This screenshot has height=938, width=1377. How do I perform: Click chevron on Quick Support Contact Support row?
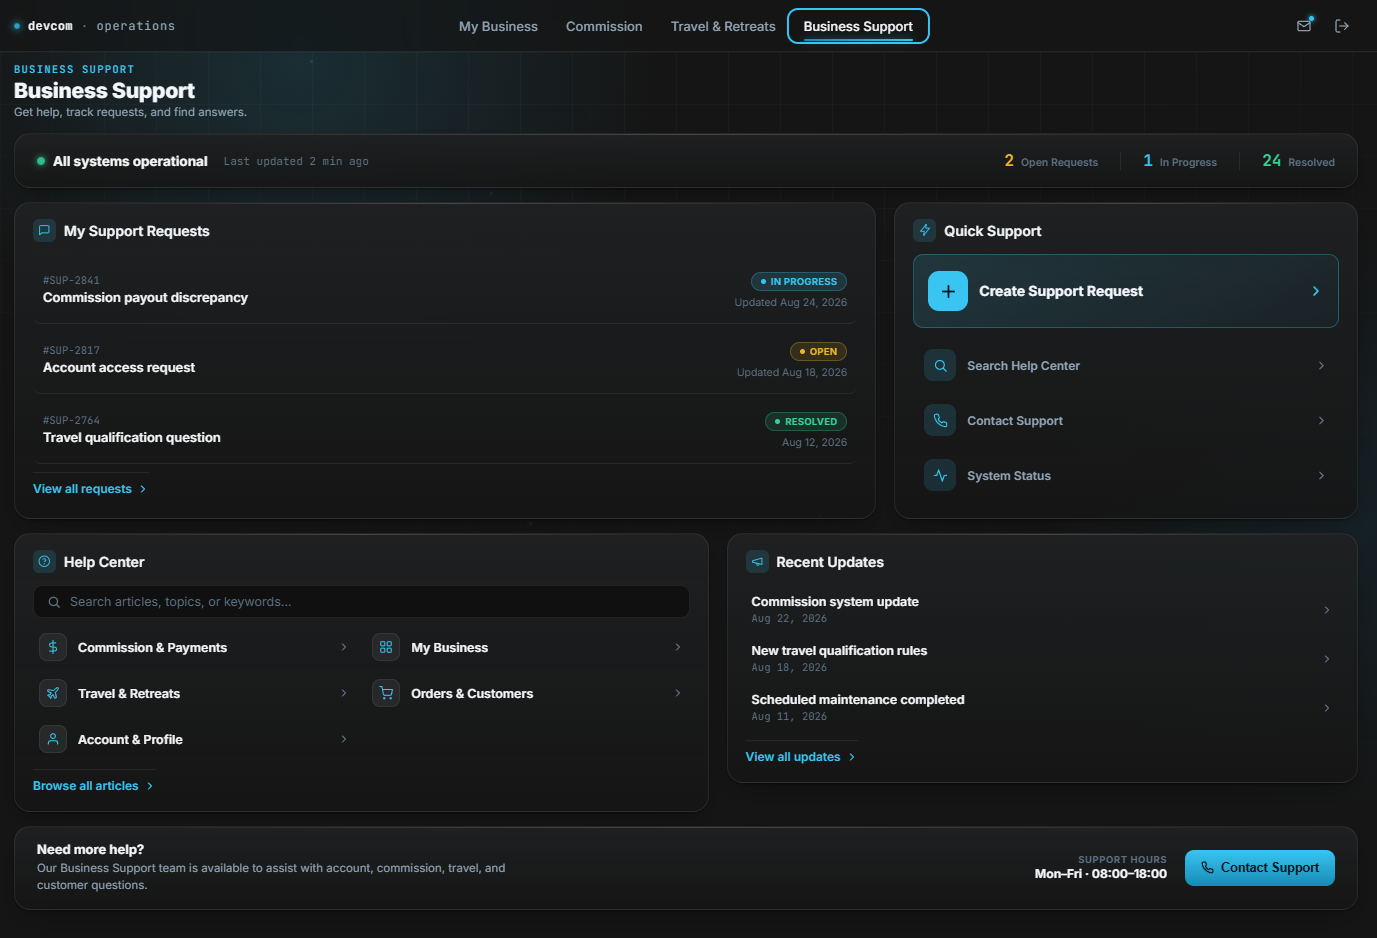pos(1321,421)
